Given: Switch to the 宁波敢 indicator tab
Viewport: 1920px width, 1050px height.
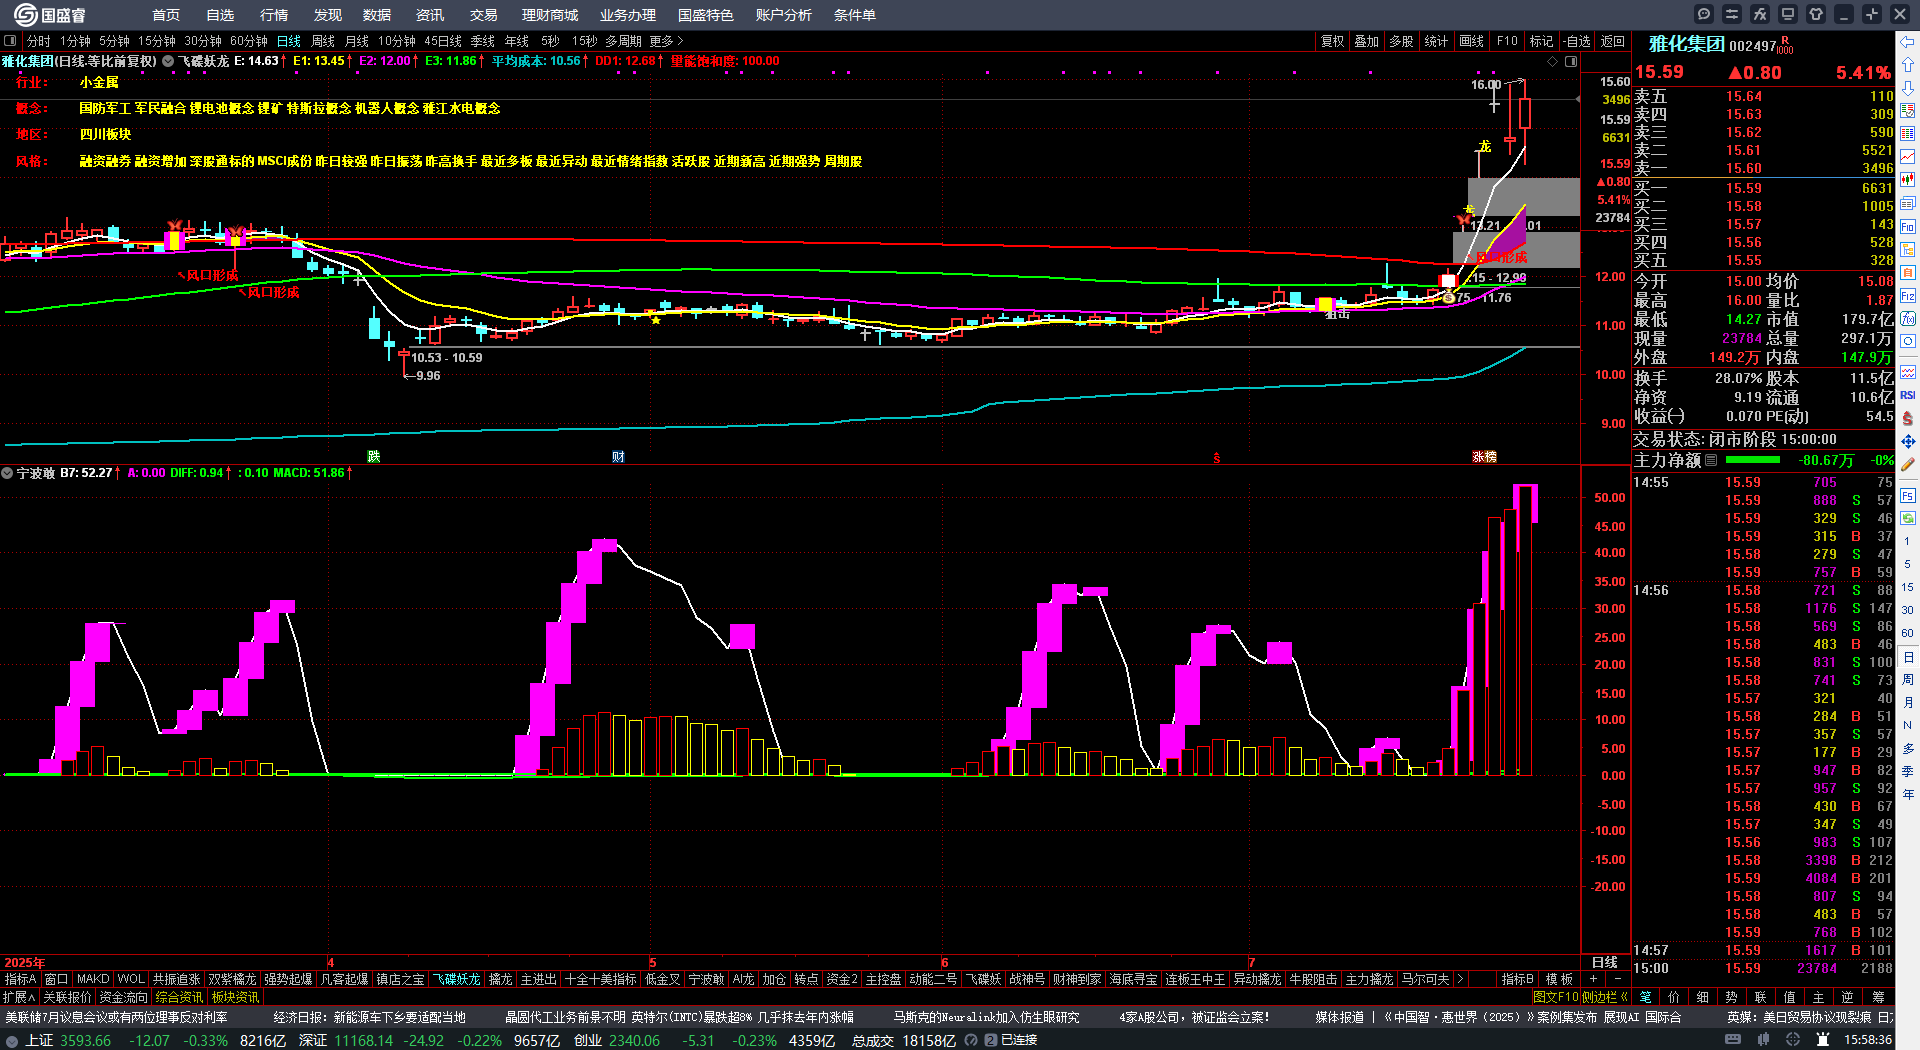Looking at the screenshot, I should 707,979.
